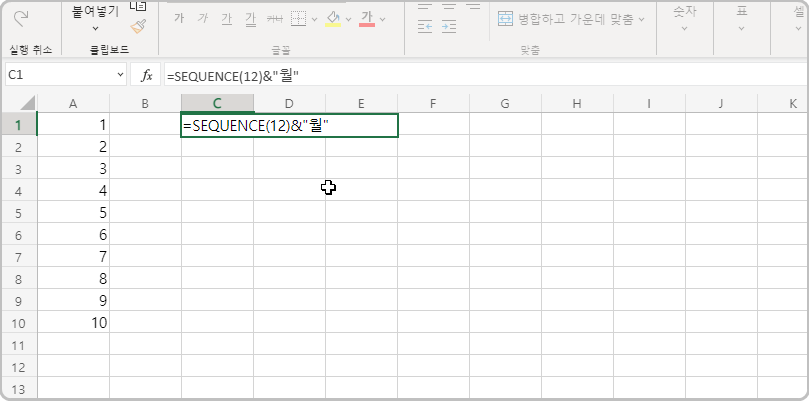This screenshot has width=809, height=409.
Task: Select column I header
Action: (649, 104)
